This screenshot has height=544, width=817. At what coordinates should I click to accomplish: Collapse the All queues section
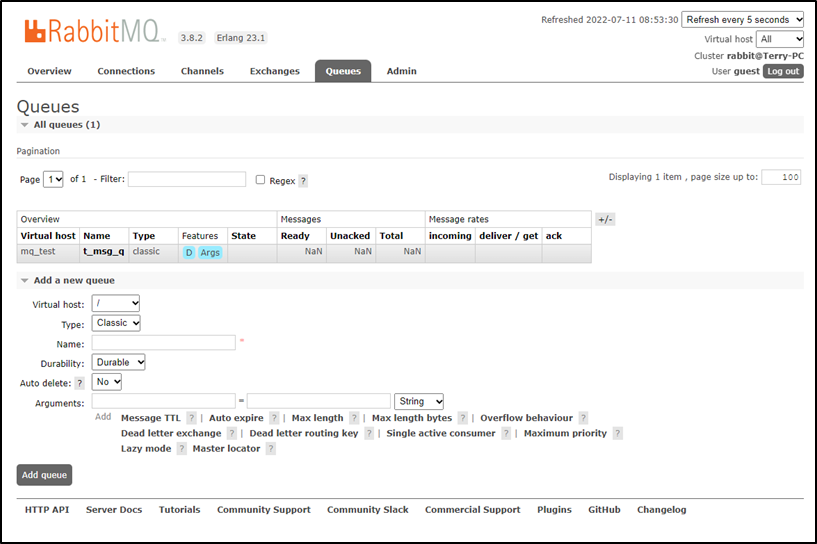(67, 125)
